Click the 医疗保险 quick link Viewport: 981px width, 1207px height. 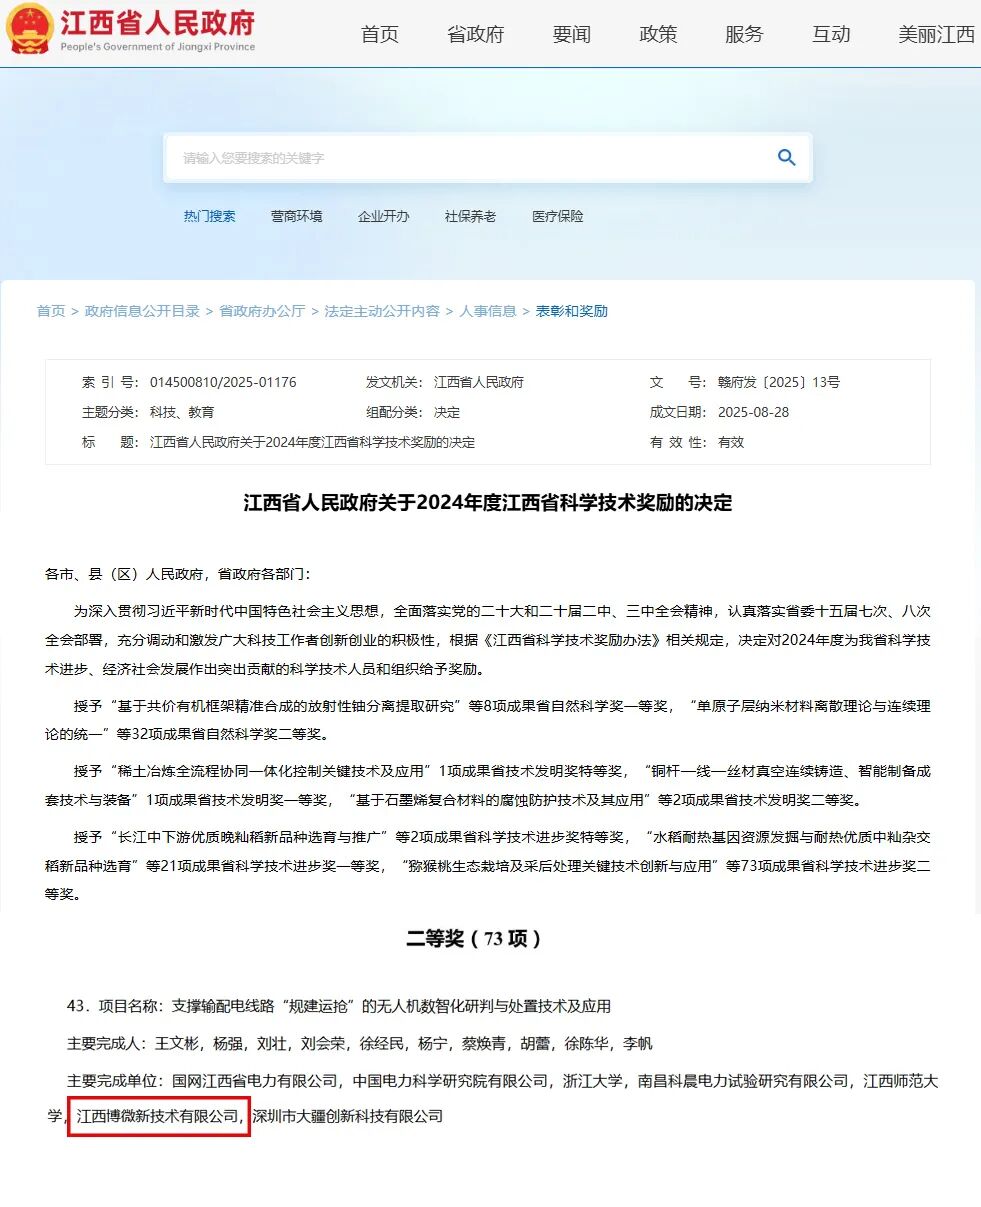point(556,217)
